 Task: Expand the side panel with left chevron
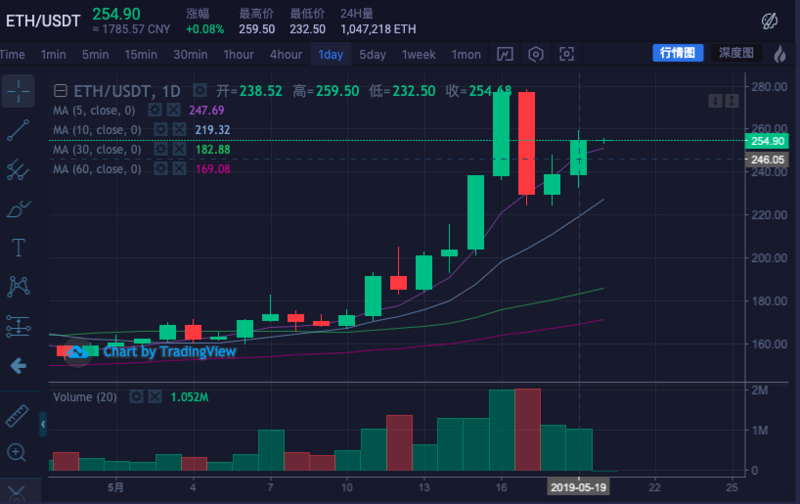point(43,424)
